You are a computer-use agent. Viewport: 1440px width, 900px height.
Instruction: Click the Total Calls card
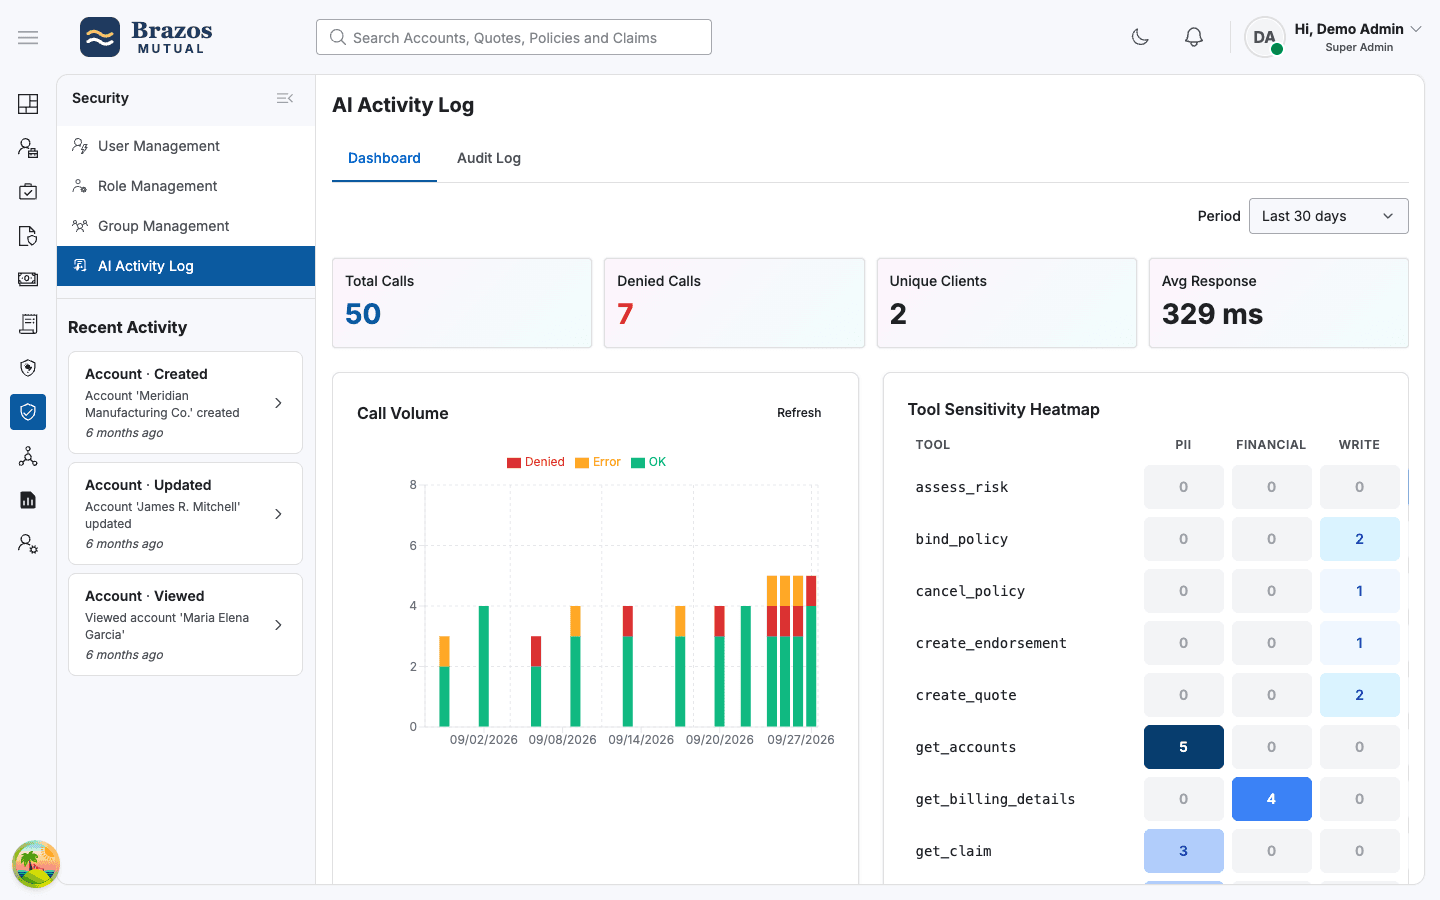pos(462,303)
